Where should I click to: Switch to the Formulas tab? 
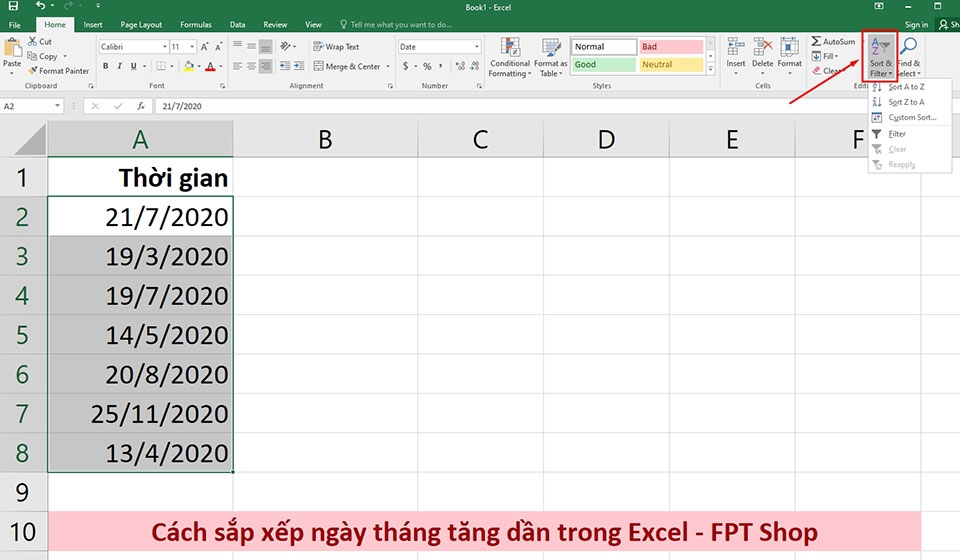pyautogui.click(x=196, y=24)
